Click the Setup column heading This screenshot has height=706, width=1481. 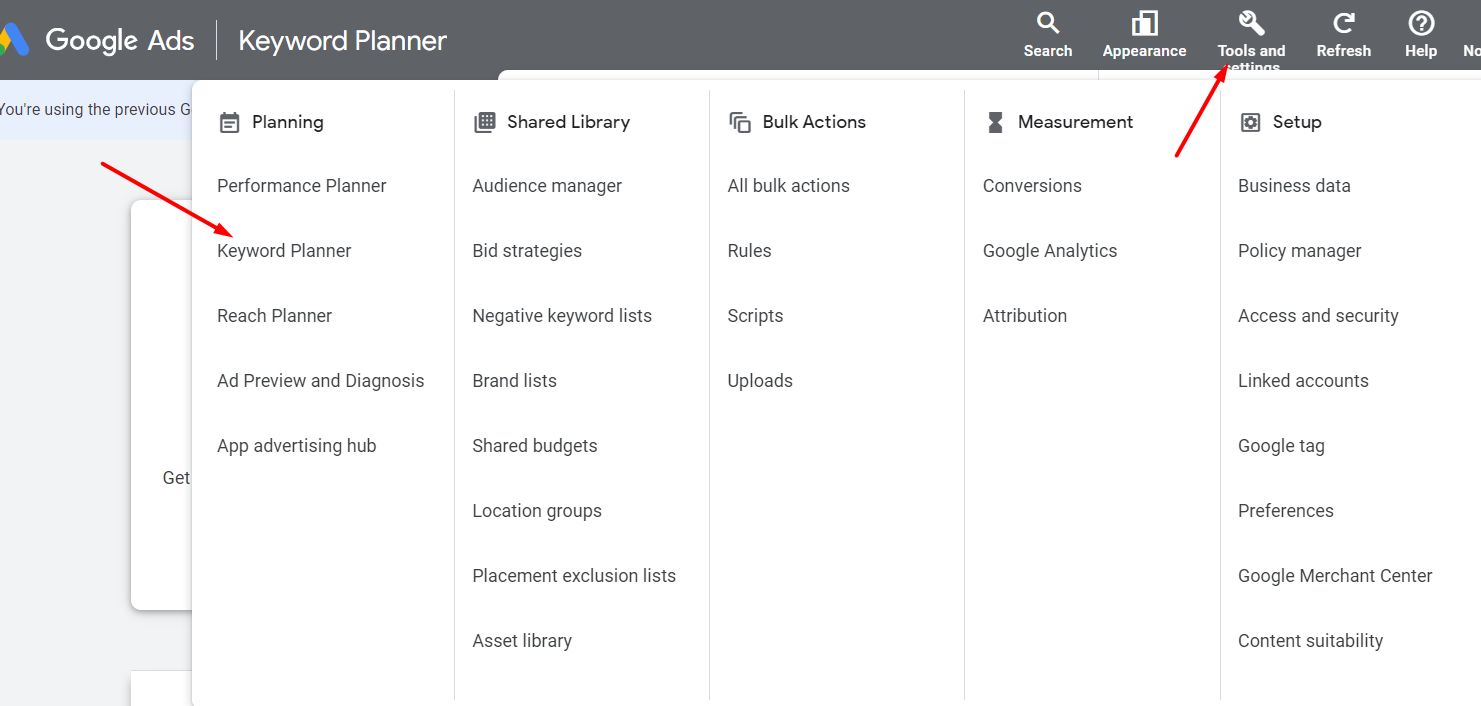click(x=1297, y=122)
